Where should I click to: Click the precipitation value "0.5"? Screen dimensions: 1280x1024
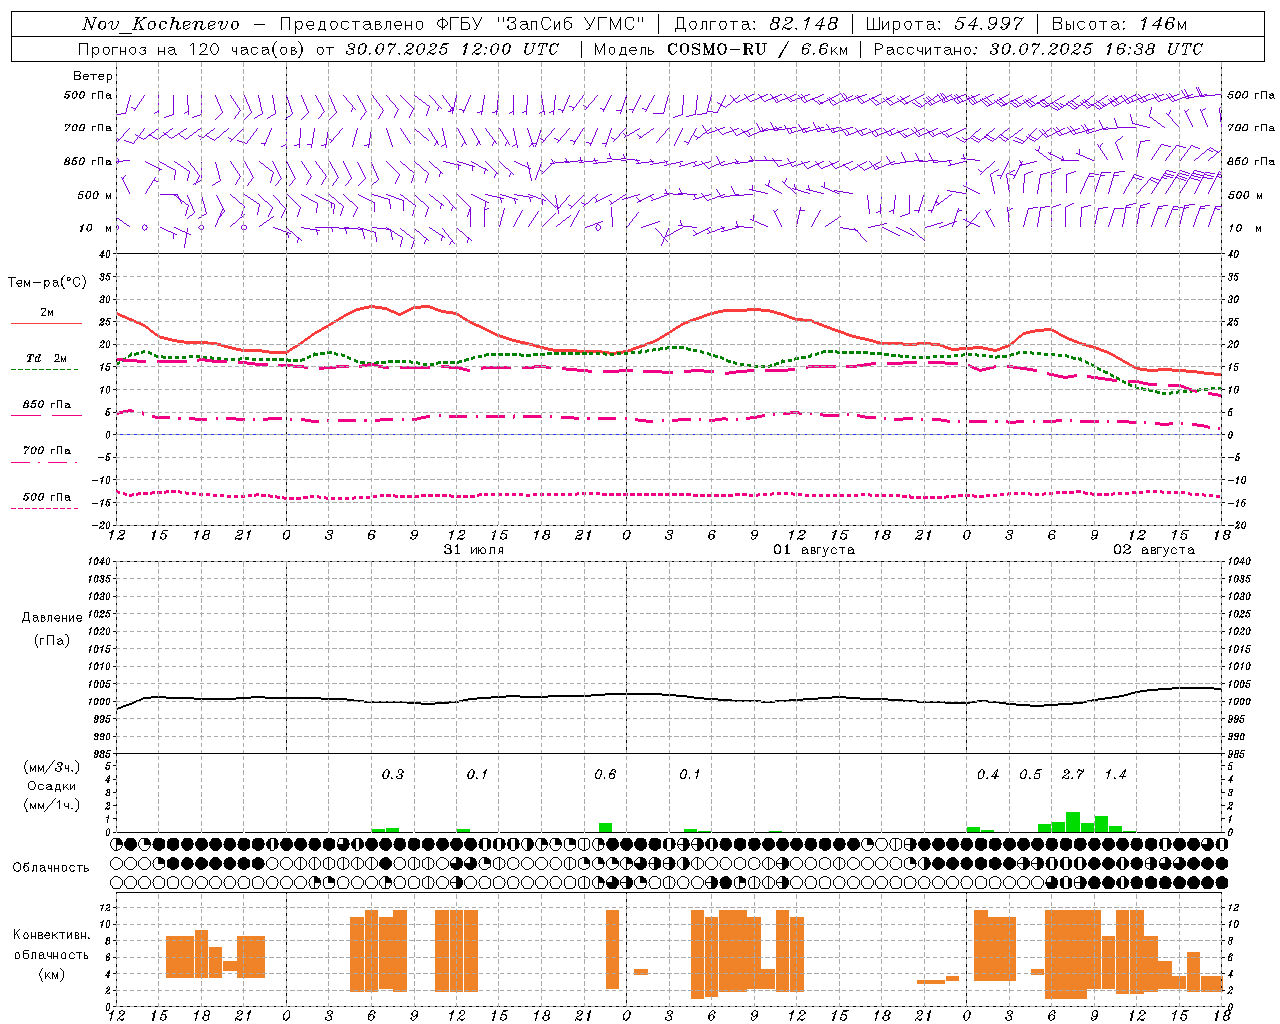[1030, 774]
